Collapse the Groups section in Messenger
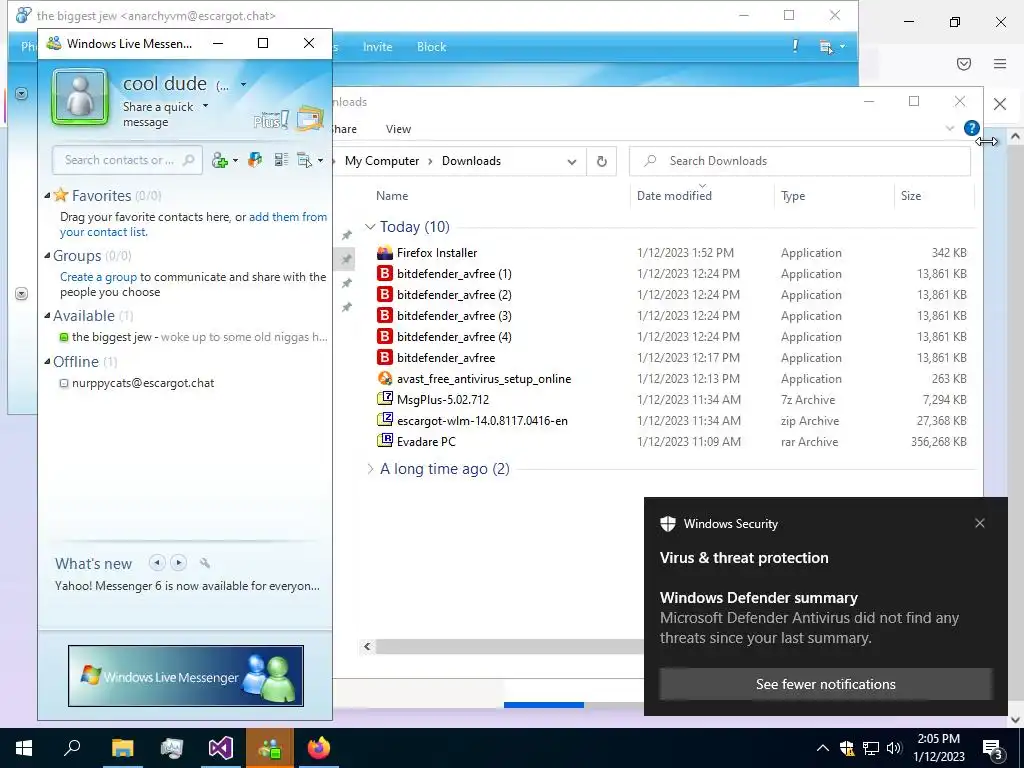The image size is (1024, 768). tap(48, 256)
